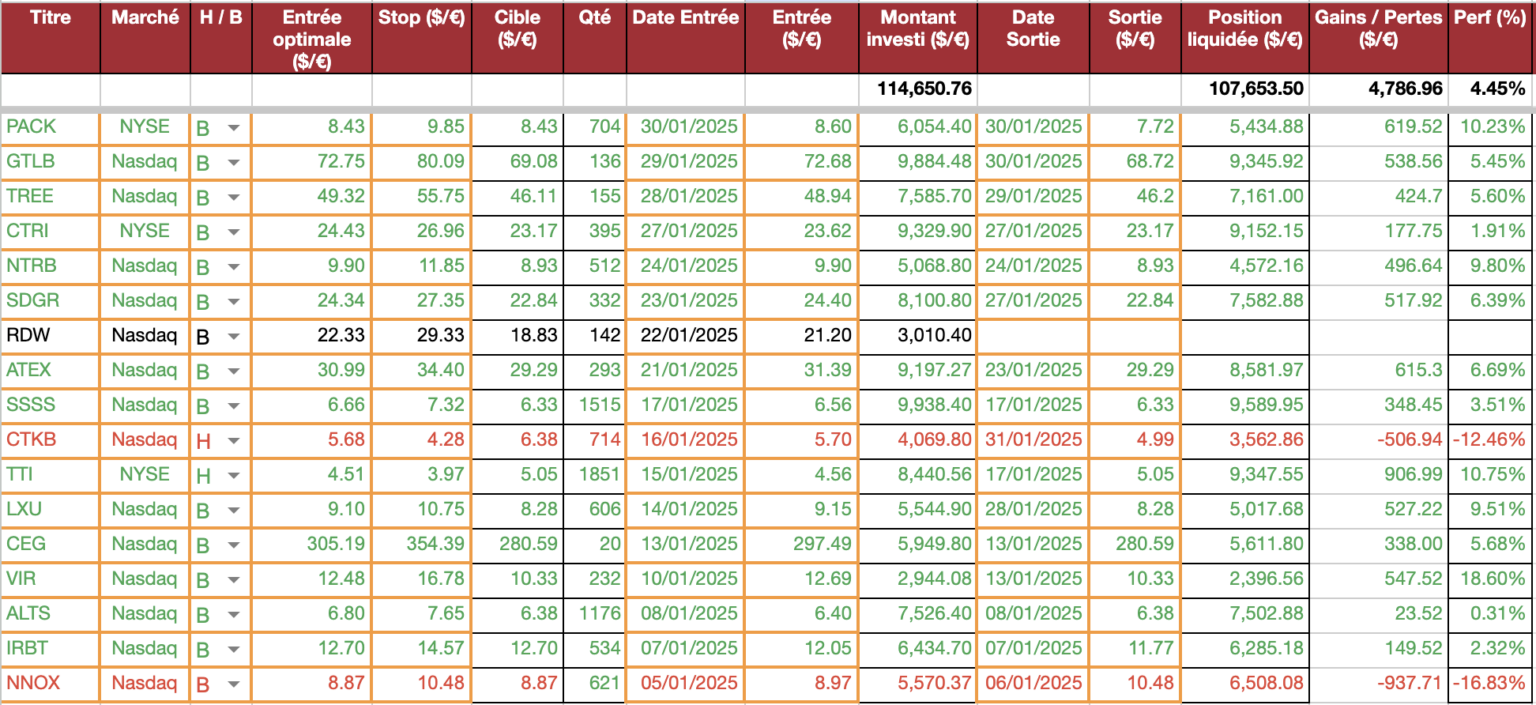Image resolution: width=1536 pixels, height=705 pixels.
Task: Click RDW invested amount 3,010.40
Action: (x=918, y=335)
